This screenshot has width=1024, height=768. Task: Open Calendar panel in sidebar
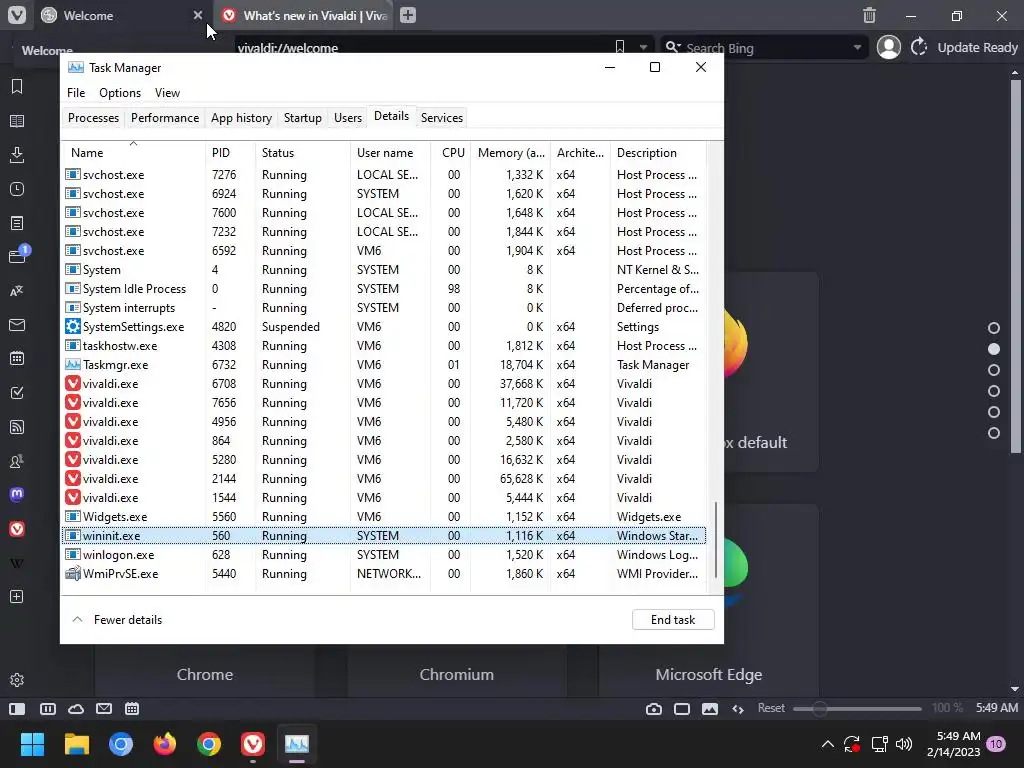point(17,359)
